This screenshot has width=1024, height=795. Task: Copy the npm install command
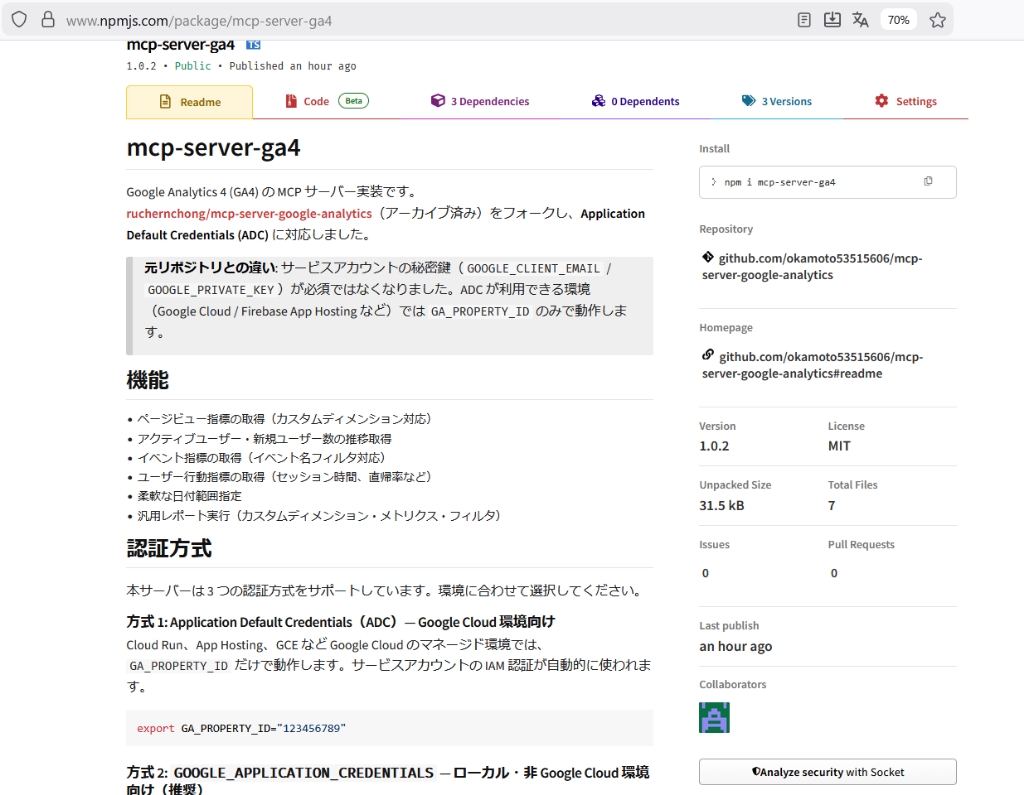click(x=928, y=181)
